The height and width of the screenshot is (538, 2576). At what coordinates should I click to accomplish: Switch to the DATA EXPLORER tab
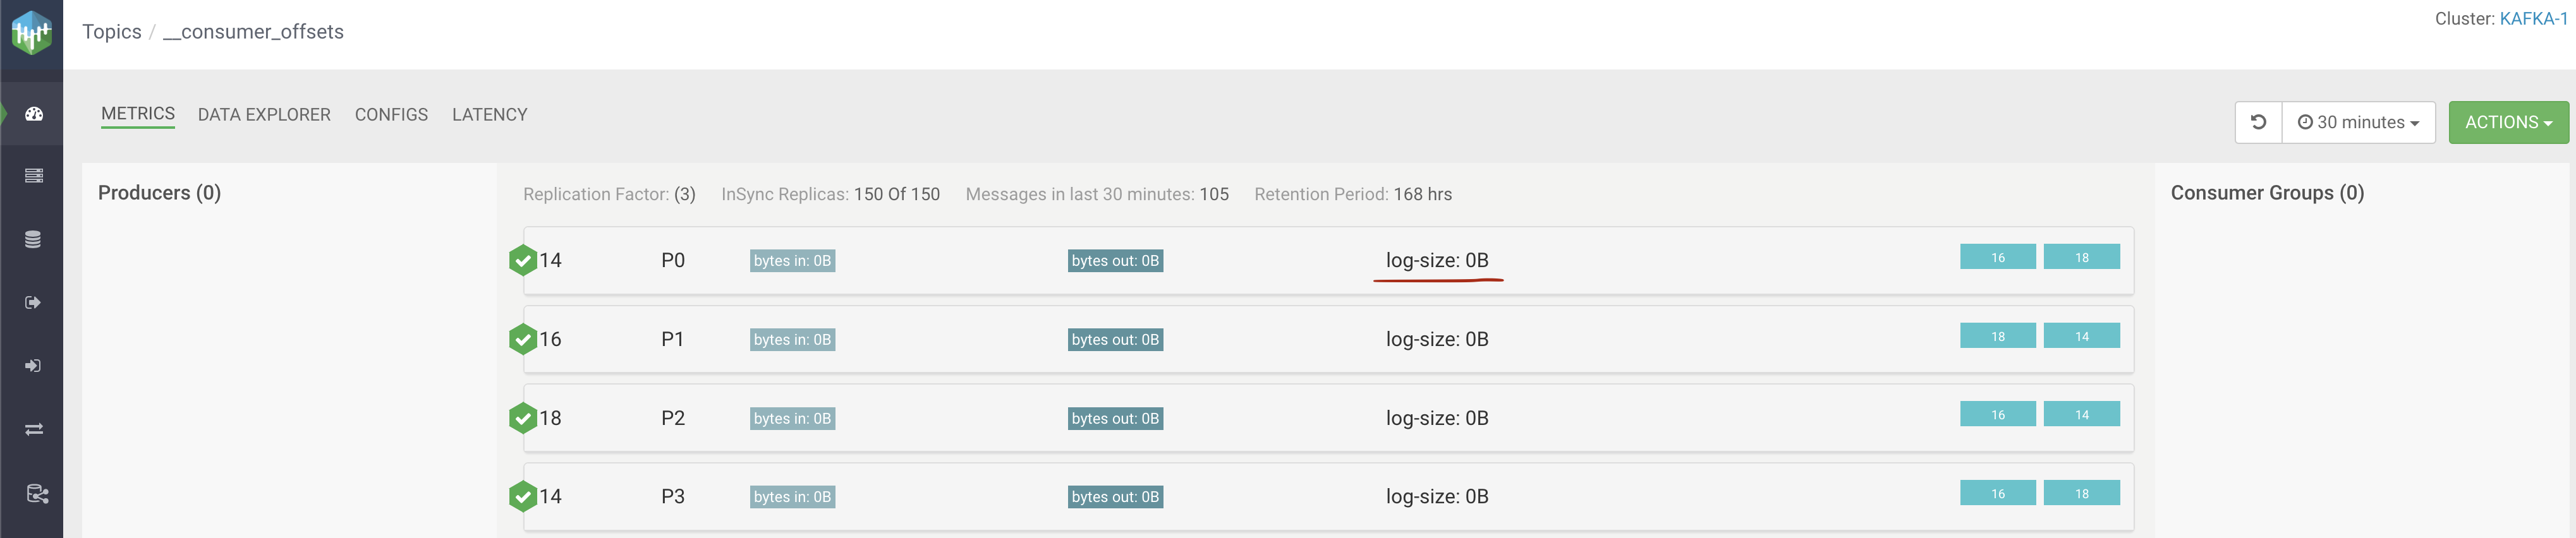tap(264, 115)
